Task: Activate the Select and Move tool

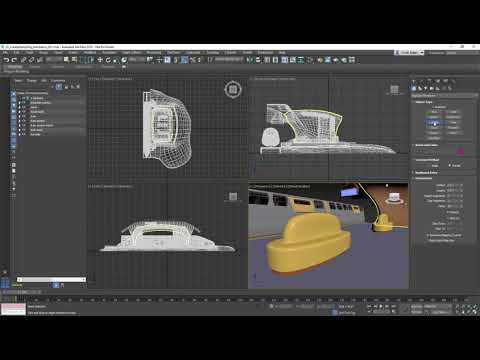Action: click(x=100, y=60)
